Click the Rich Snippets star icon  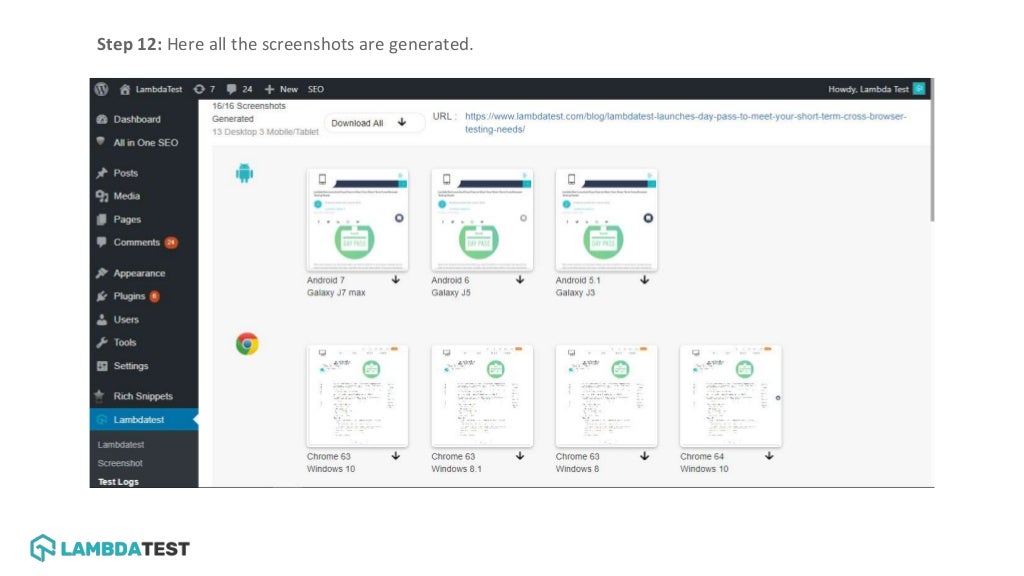pyautogui.click(x=99, y=396)
